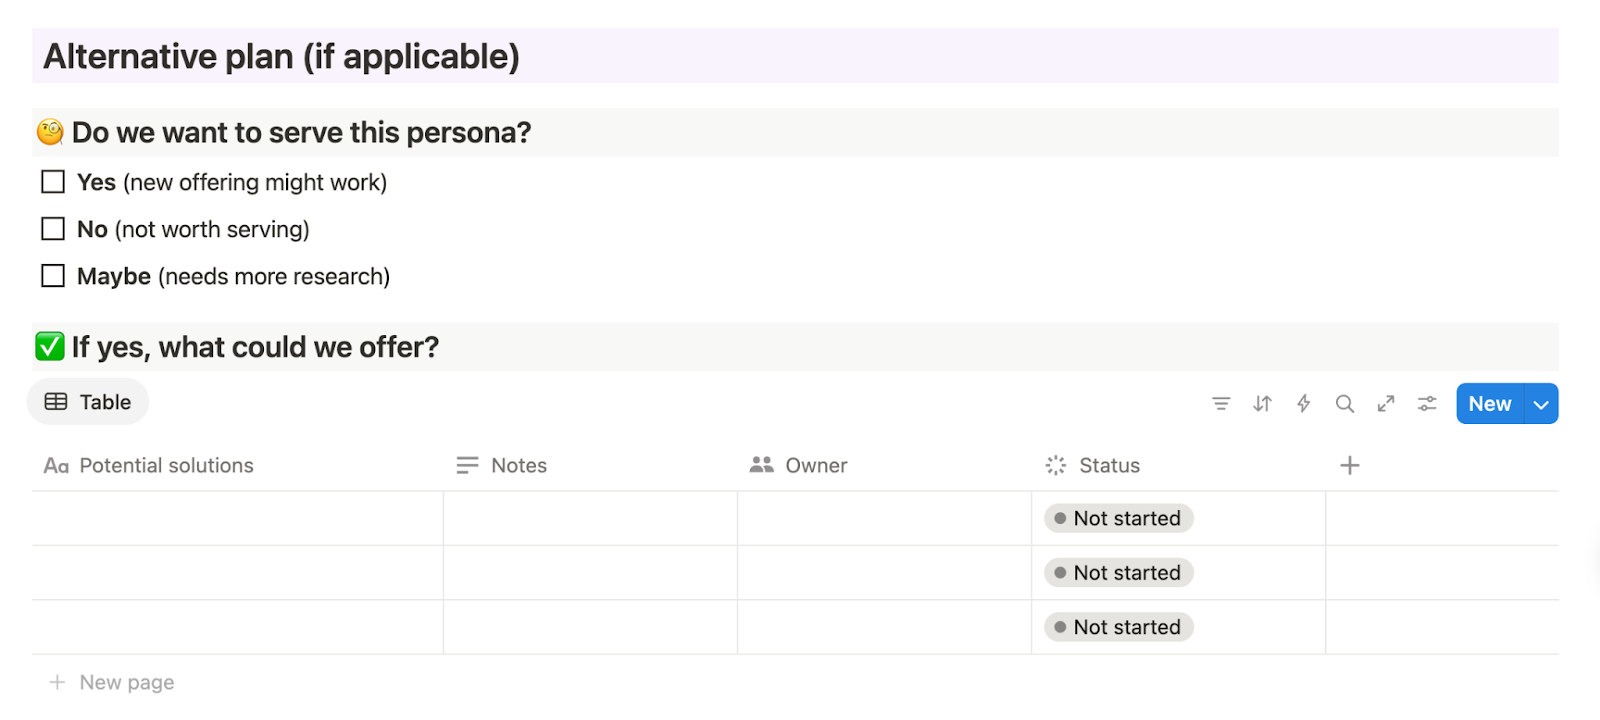
Task: Click 'If yes, what could we offer?' heading
Action: 255,347
